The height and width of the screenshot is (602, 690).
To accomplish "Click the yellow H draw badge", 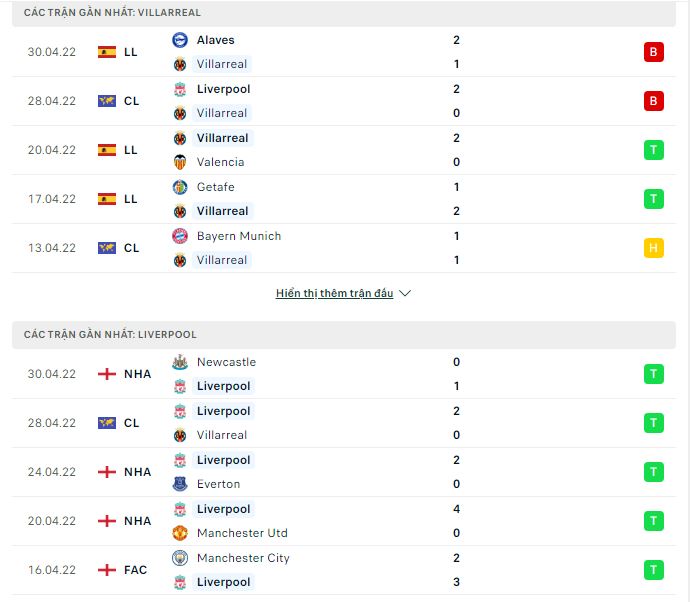I will (x=654, y=248).
